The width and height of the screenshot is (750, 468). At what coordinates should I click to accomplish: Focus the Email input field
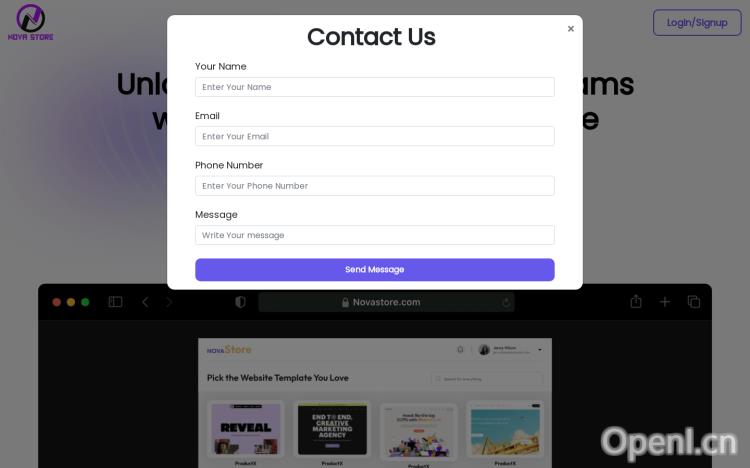375,136
